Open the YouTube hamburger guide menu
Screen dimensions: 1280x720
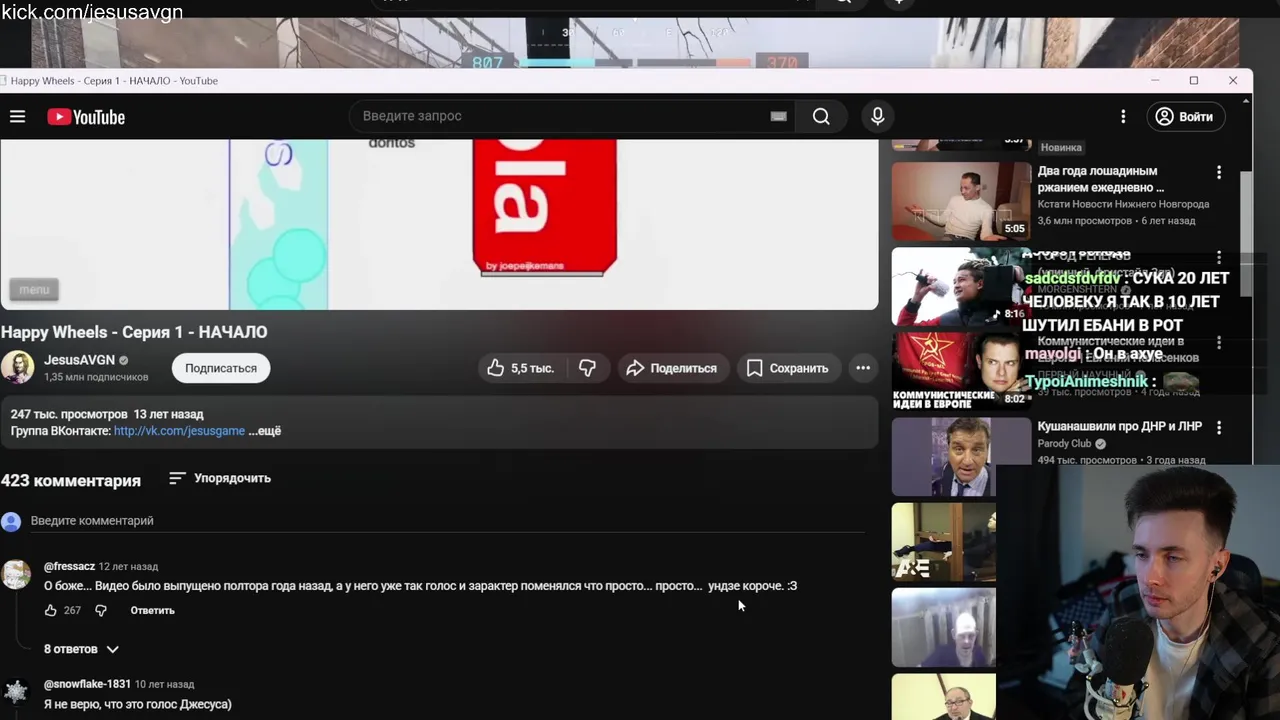[x=17, y=117]
